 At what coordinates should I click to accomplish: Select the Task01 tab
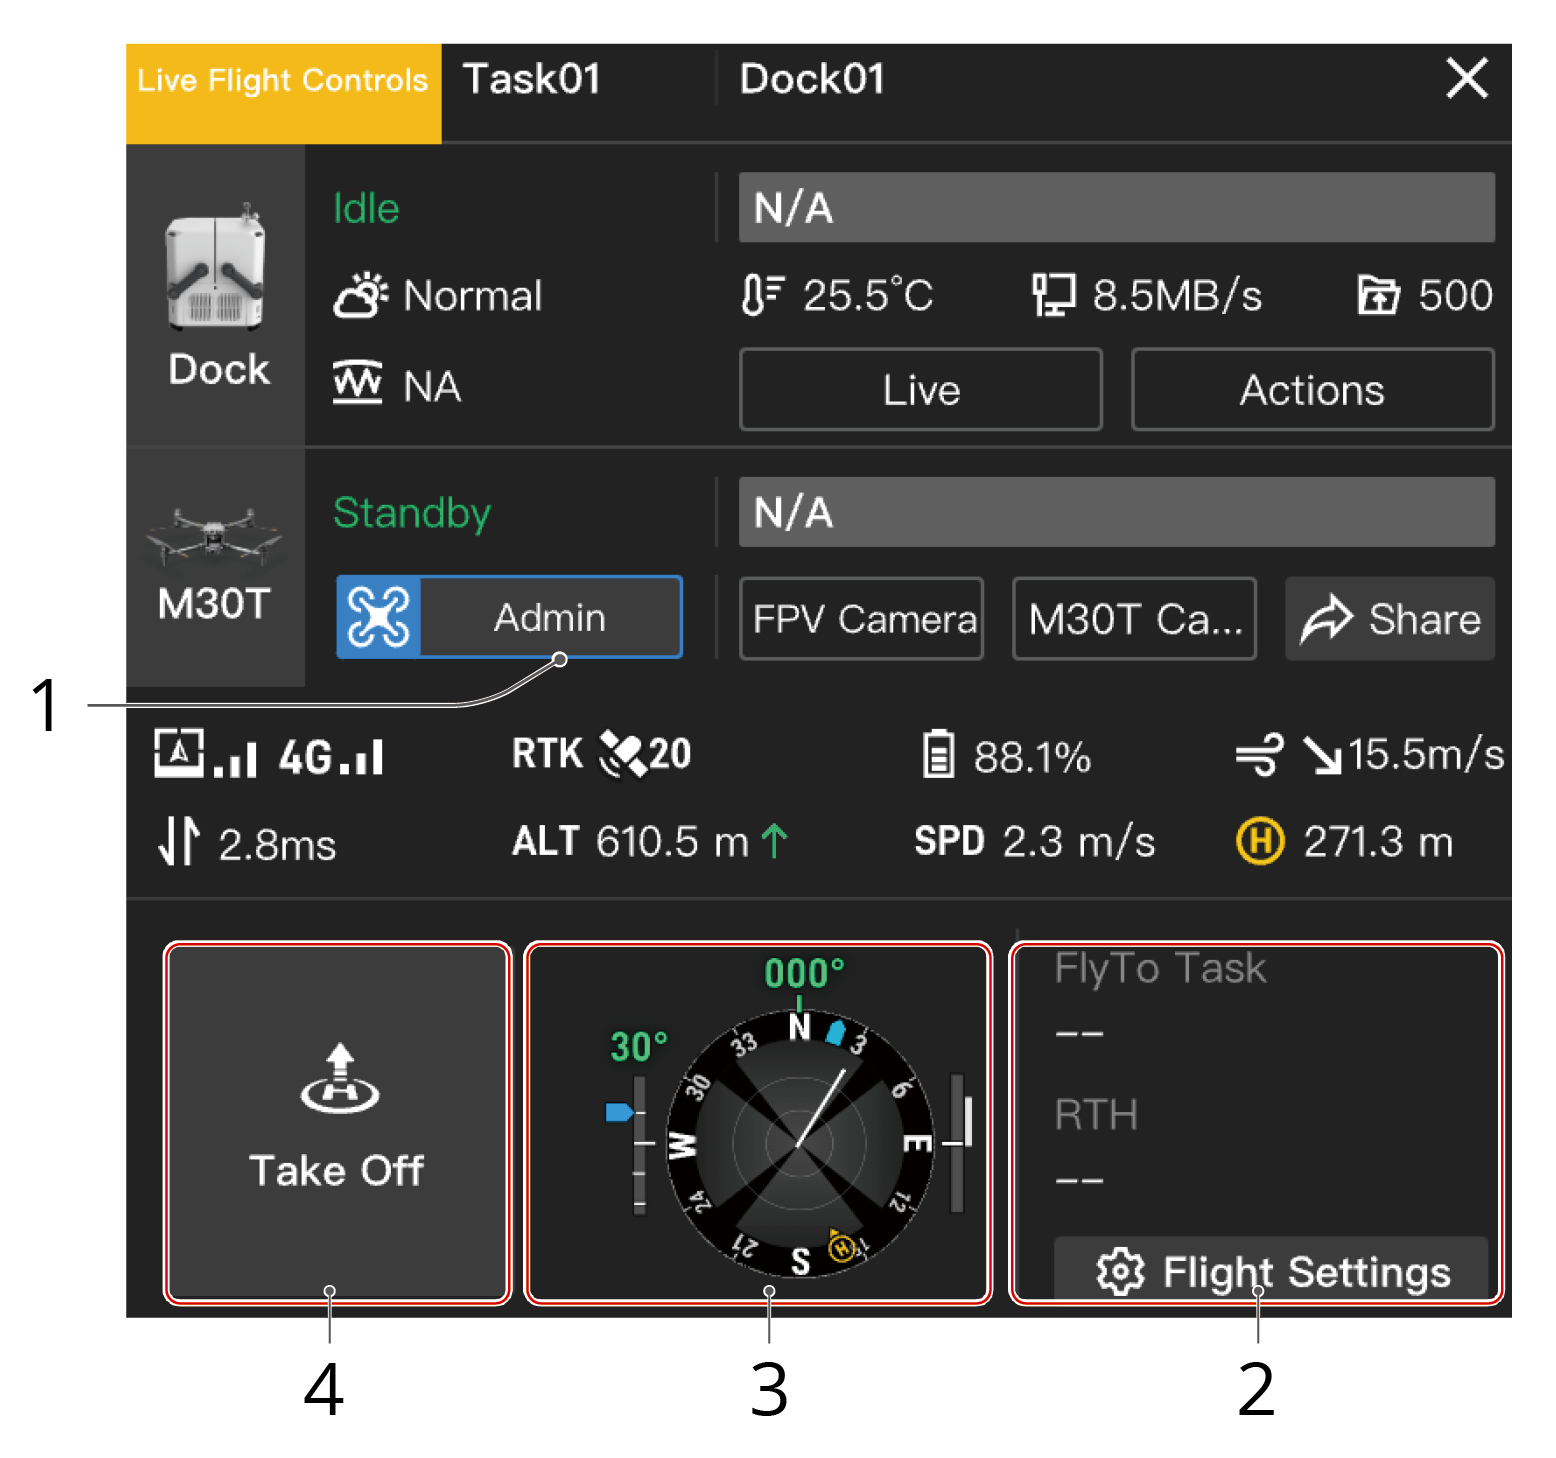coord(533,79)
